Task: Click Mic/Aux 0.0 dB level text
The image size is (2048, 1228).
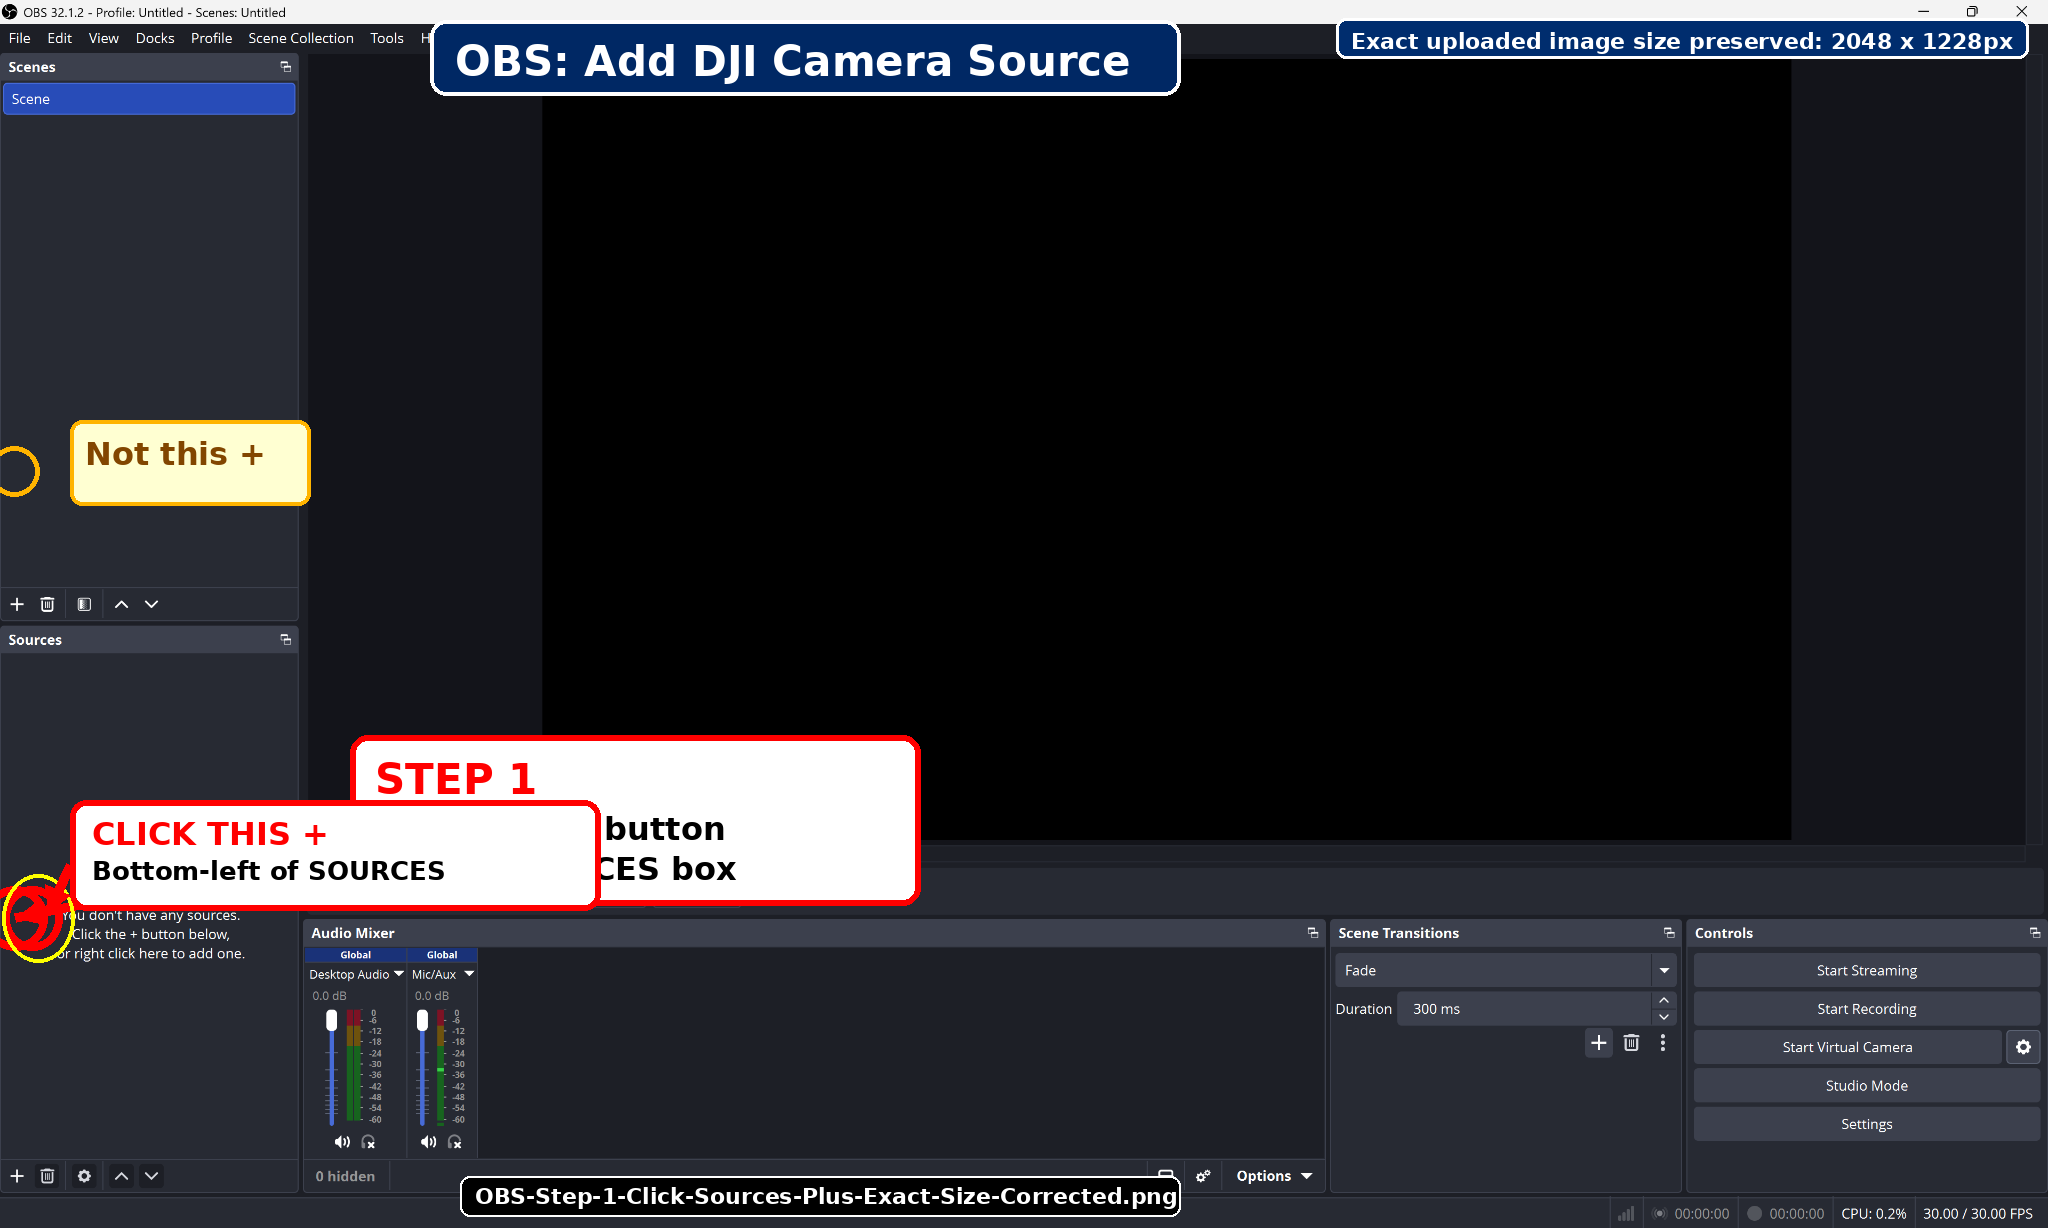Action: tap(432, 996)
